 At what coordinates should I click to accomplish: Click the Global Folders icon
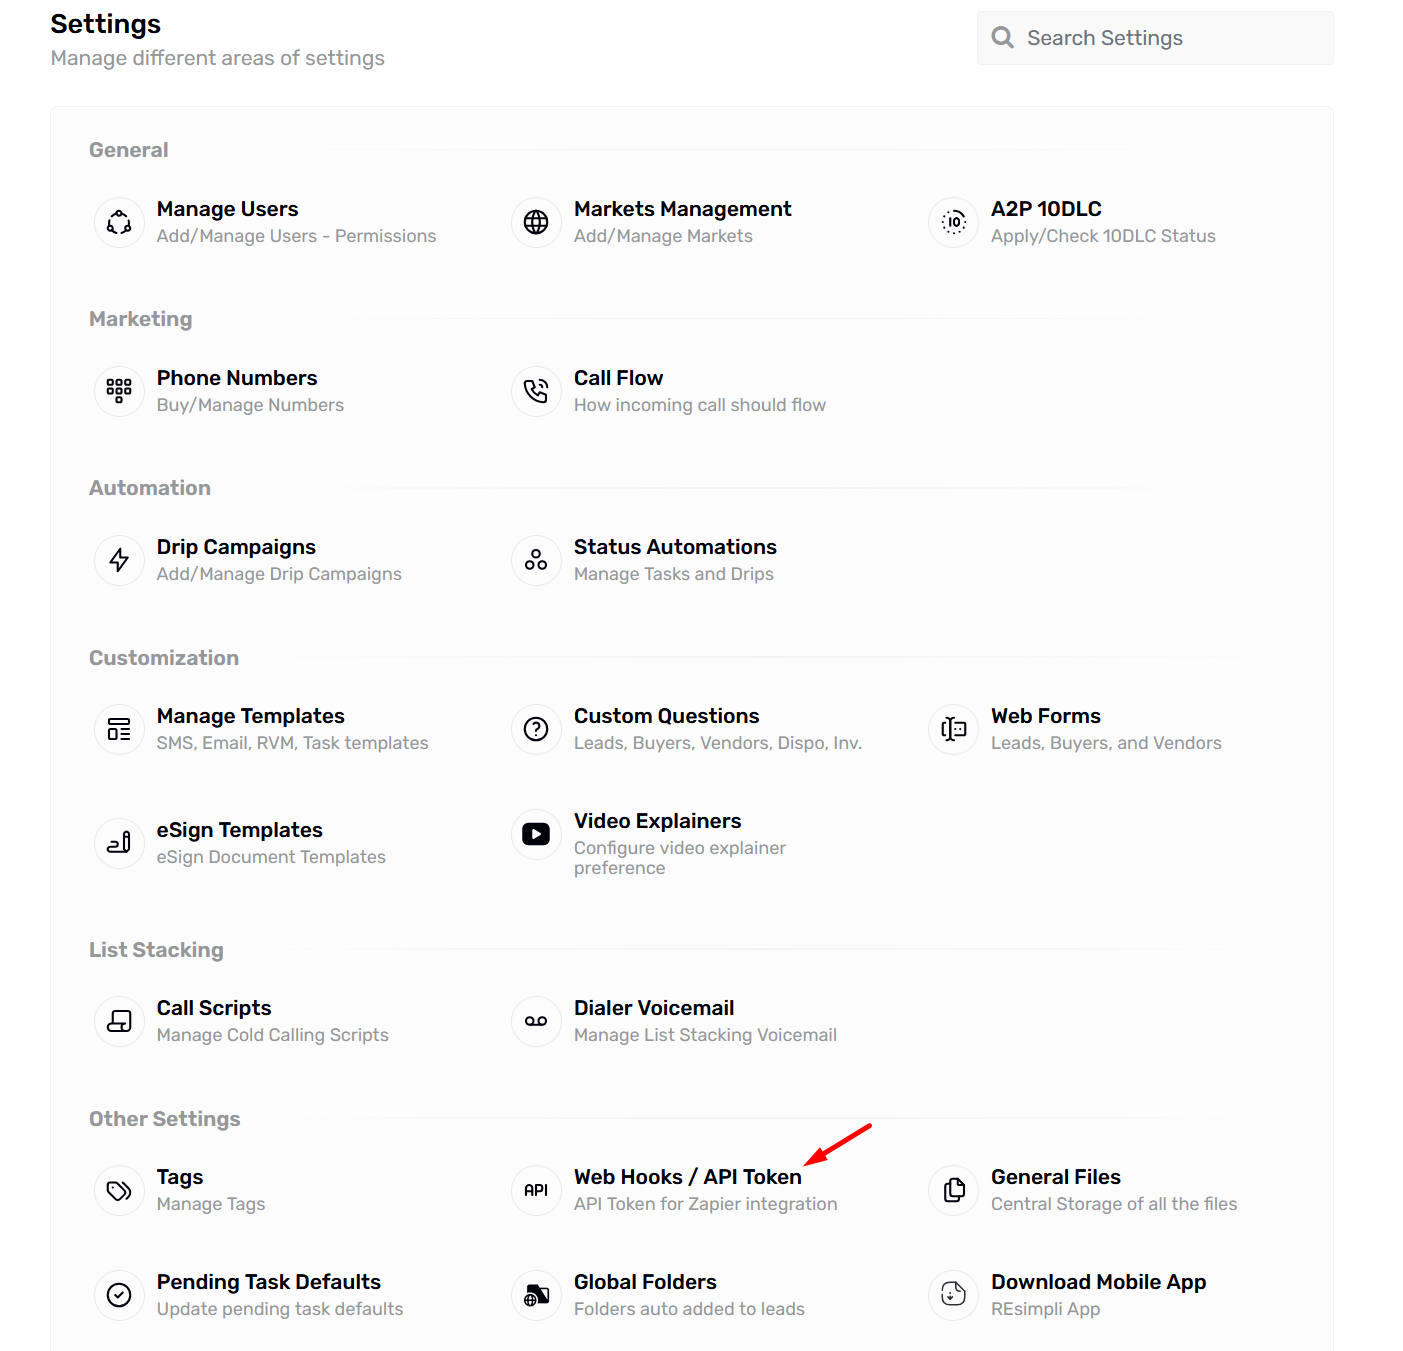click(536, 1295)
